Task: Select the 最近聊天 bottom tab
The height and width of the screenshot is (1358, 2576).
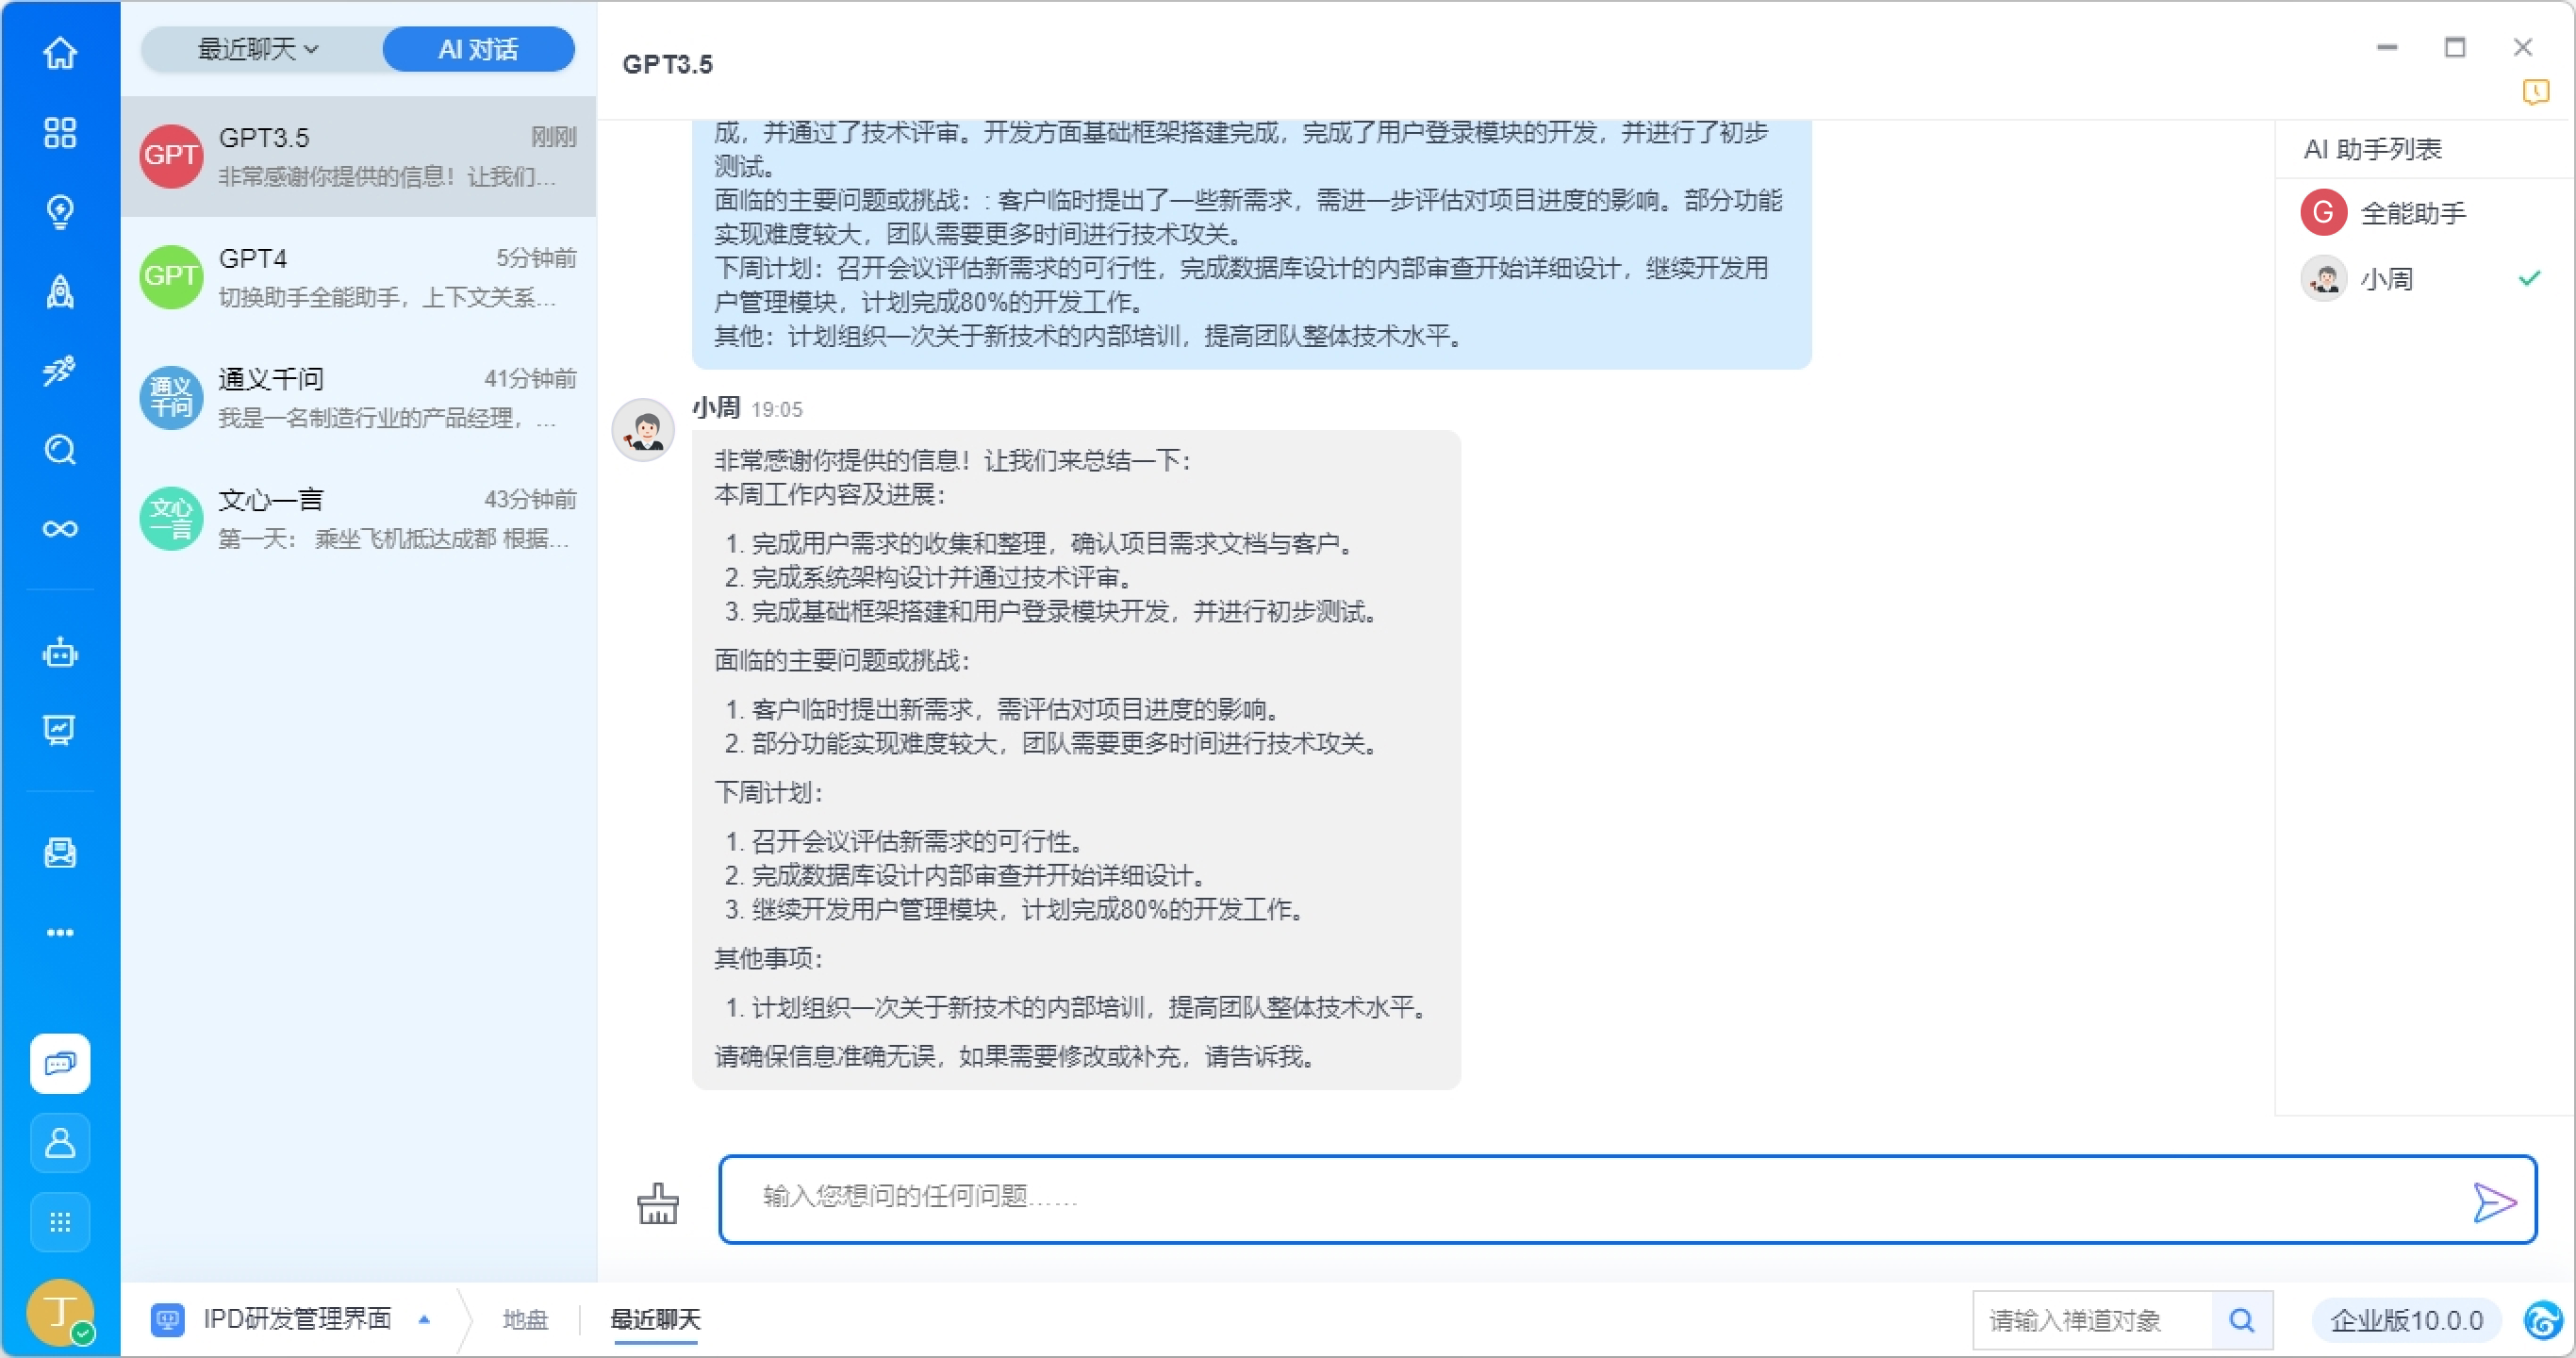Action: click(x=655, y=1319)
